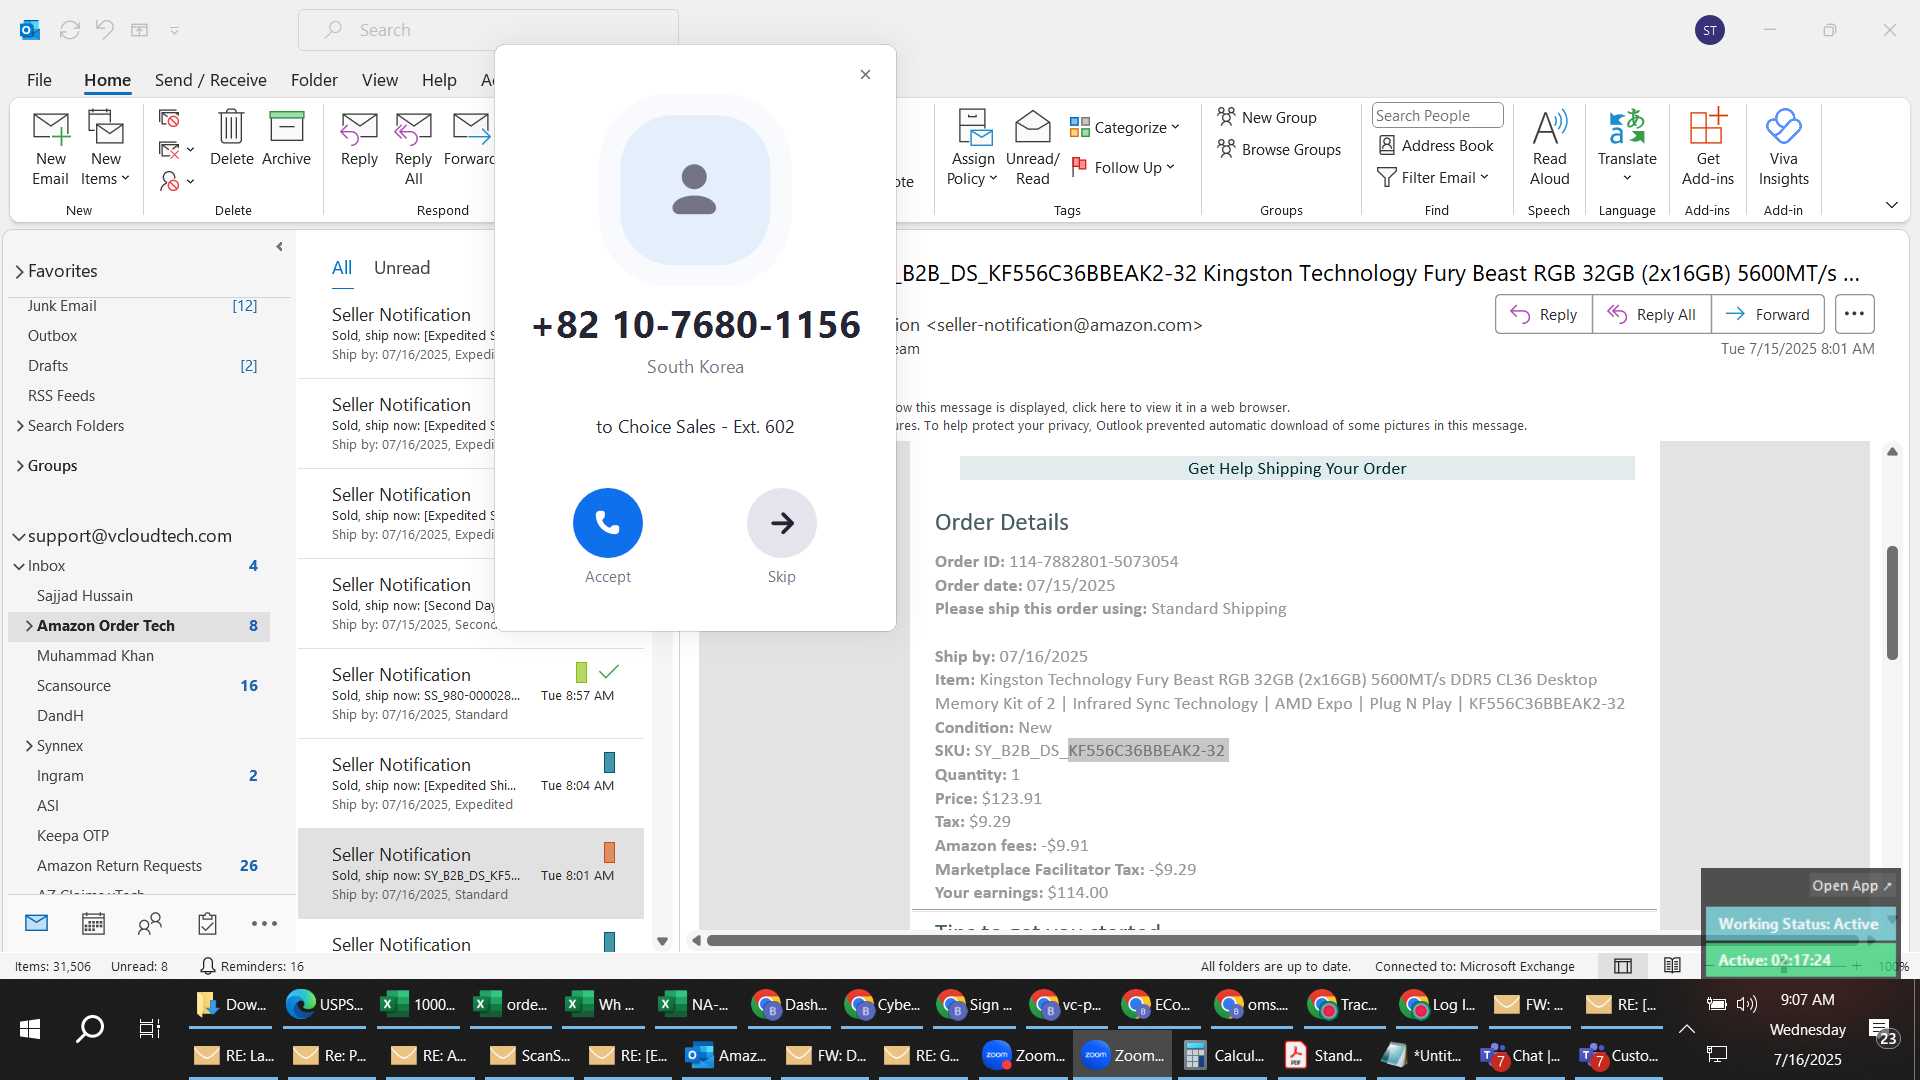
Task: Reply from the reading pane
Action: (x=1543, y=314)
